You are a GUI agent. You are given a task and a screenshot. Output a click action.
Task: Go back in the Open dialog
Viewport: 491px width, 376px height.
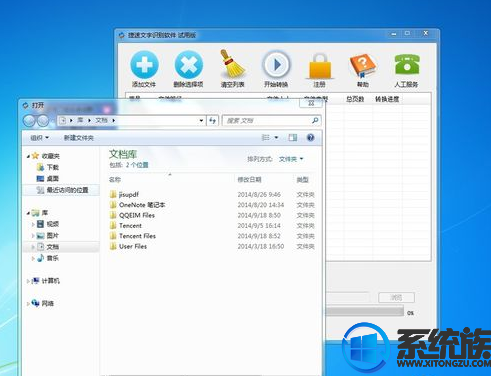(29, 121)
